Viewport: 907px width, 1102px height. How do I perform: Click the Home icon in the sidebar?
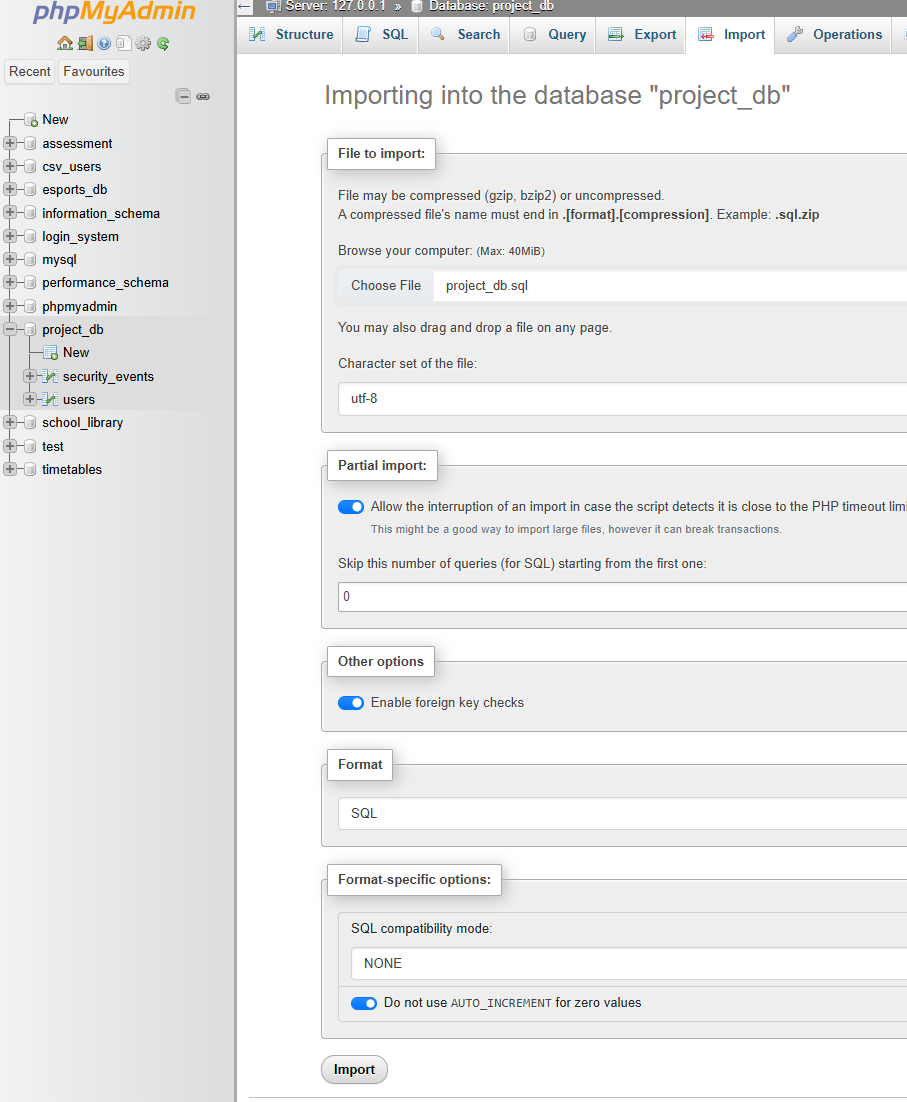pyautogui.click(x=65, y=44)
